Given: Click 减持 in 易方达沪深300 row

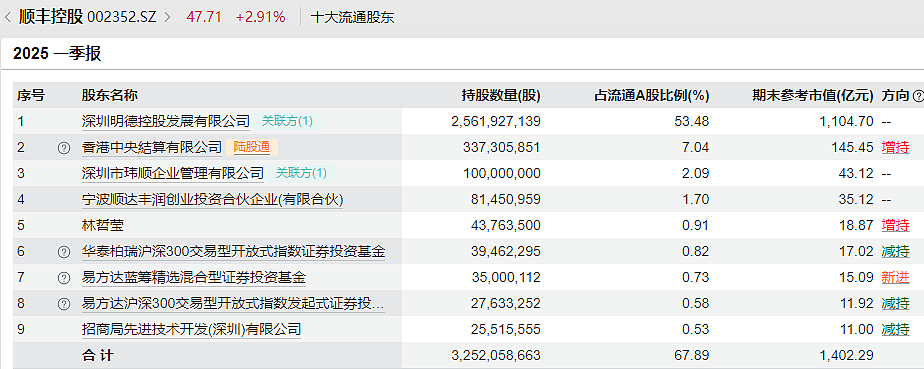Looking at the screenshot, I should (x=895, y=304).
